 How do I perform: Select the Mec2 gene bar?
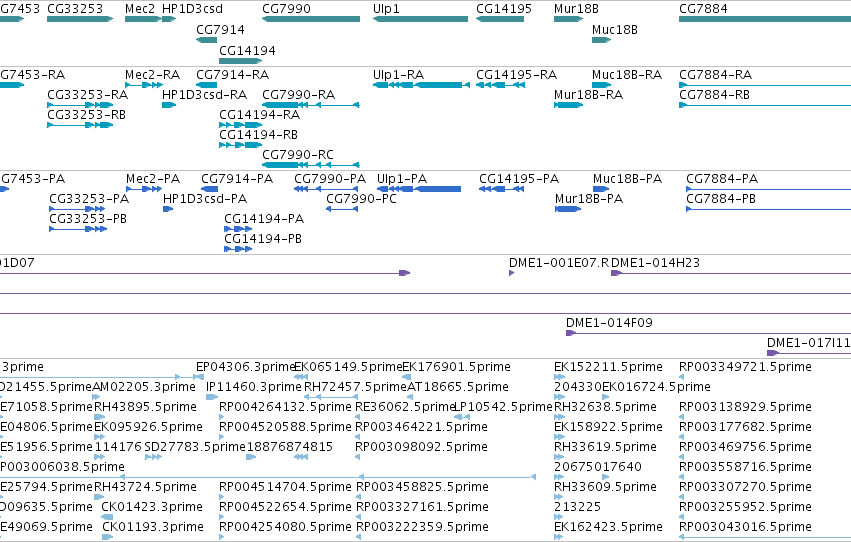click(x=143, y=19)
